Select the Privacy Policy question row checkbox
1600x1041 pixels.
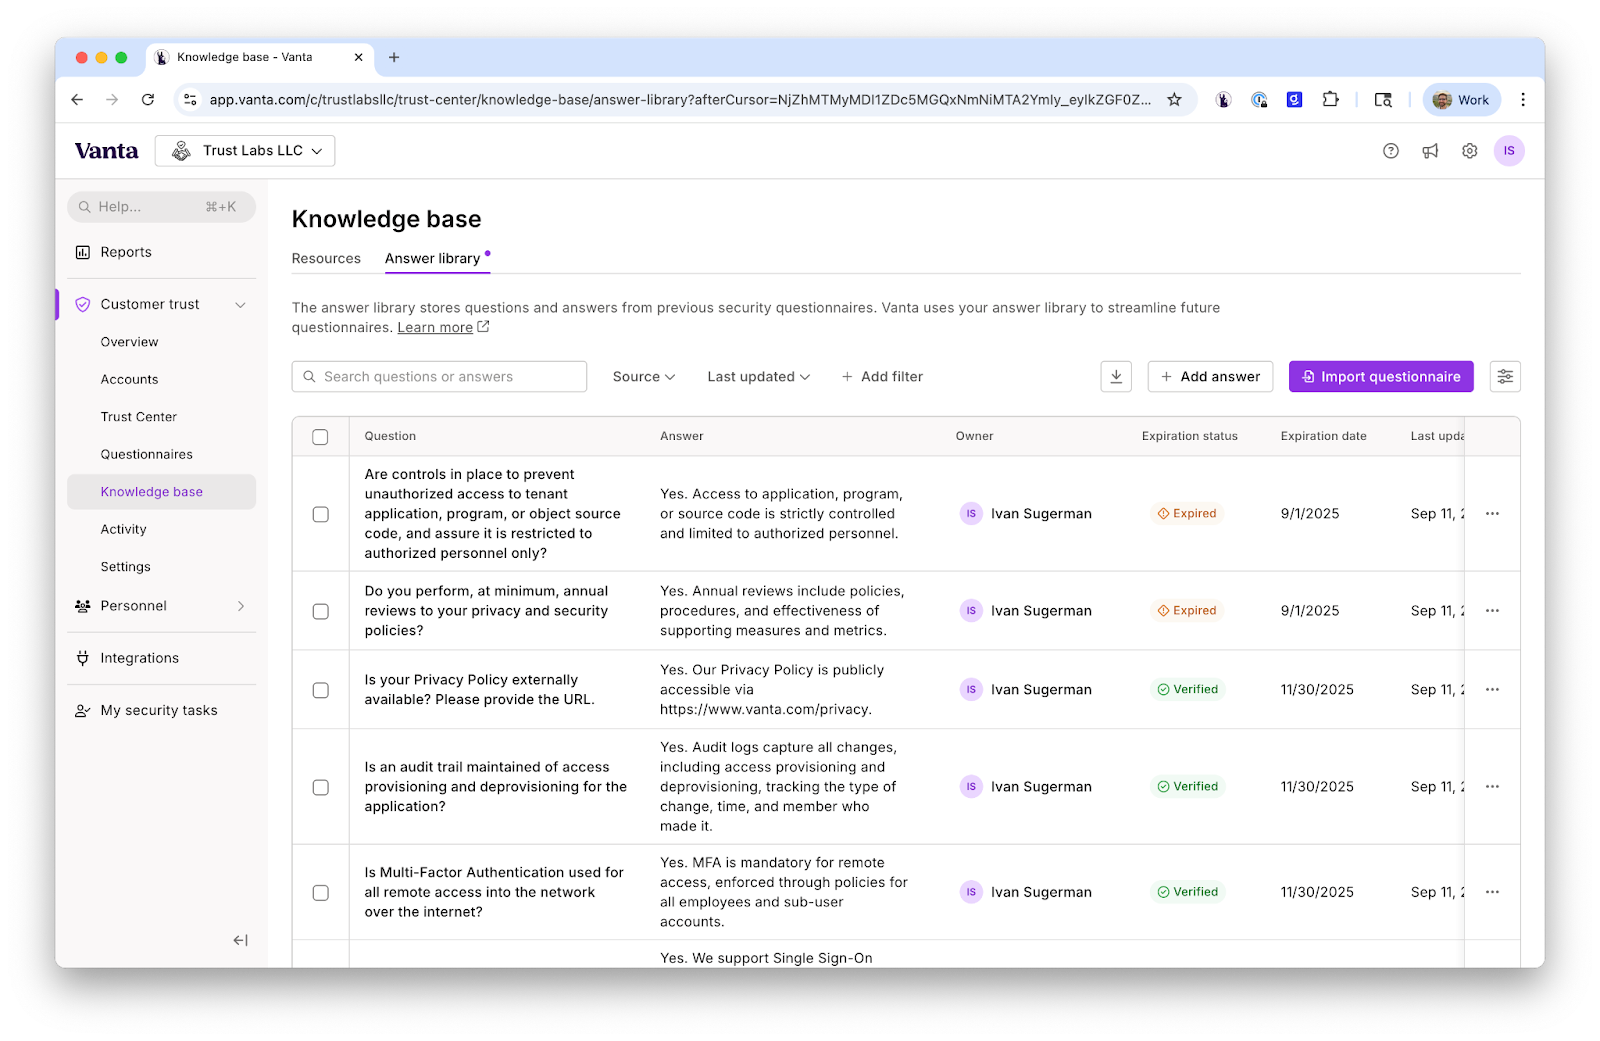[320, 690]
